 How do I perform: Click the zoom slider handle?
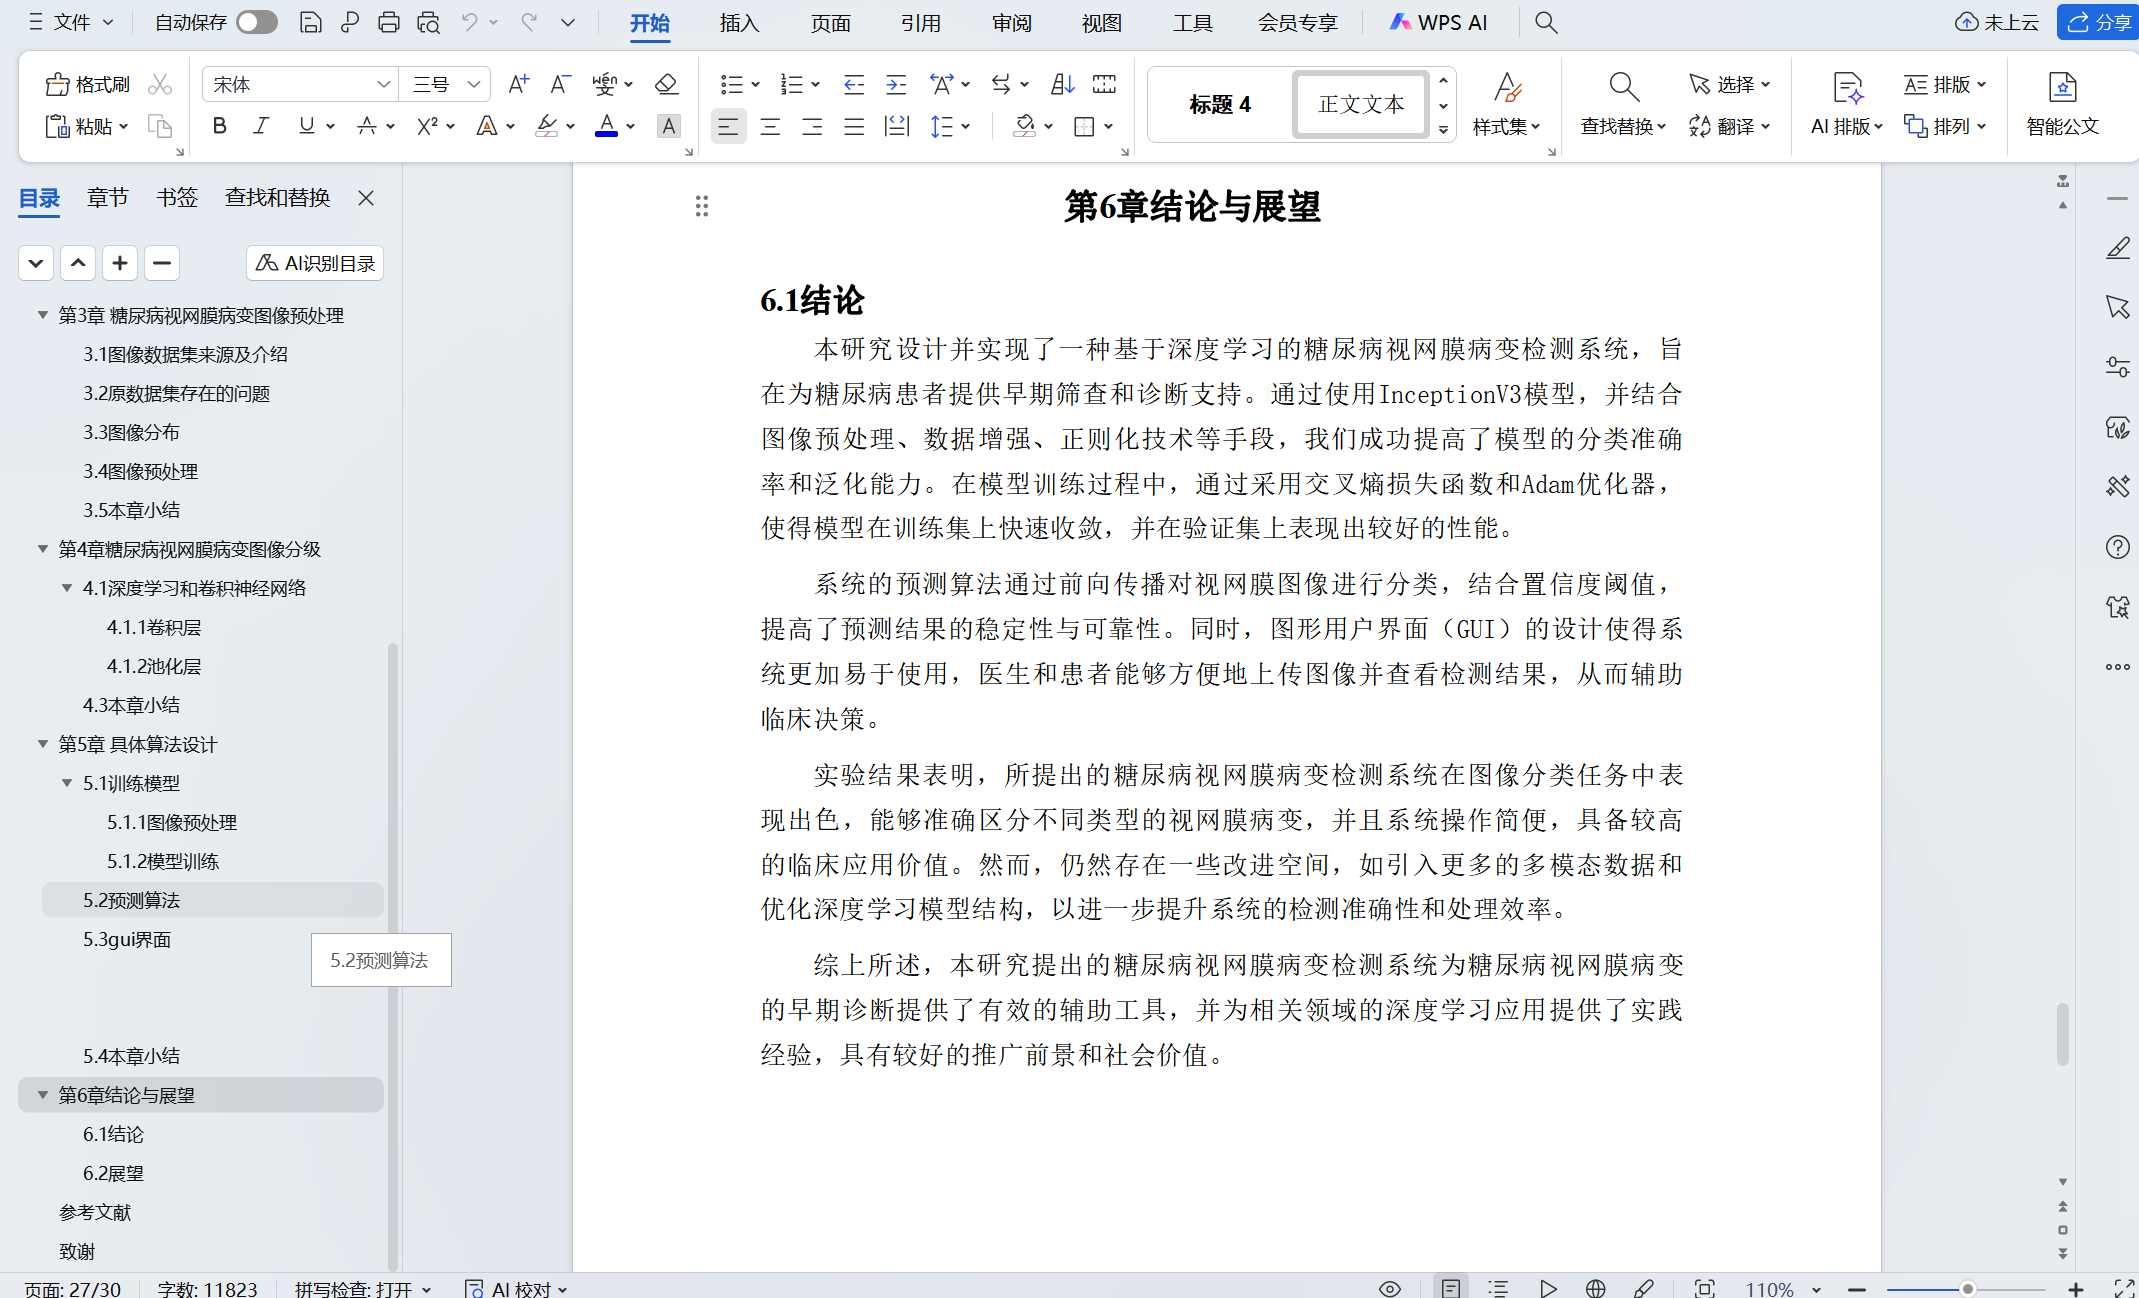[x=1967, y=1288]
